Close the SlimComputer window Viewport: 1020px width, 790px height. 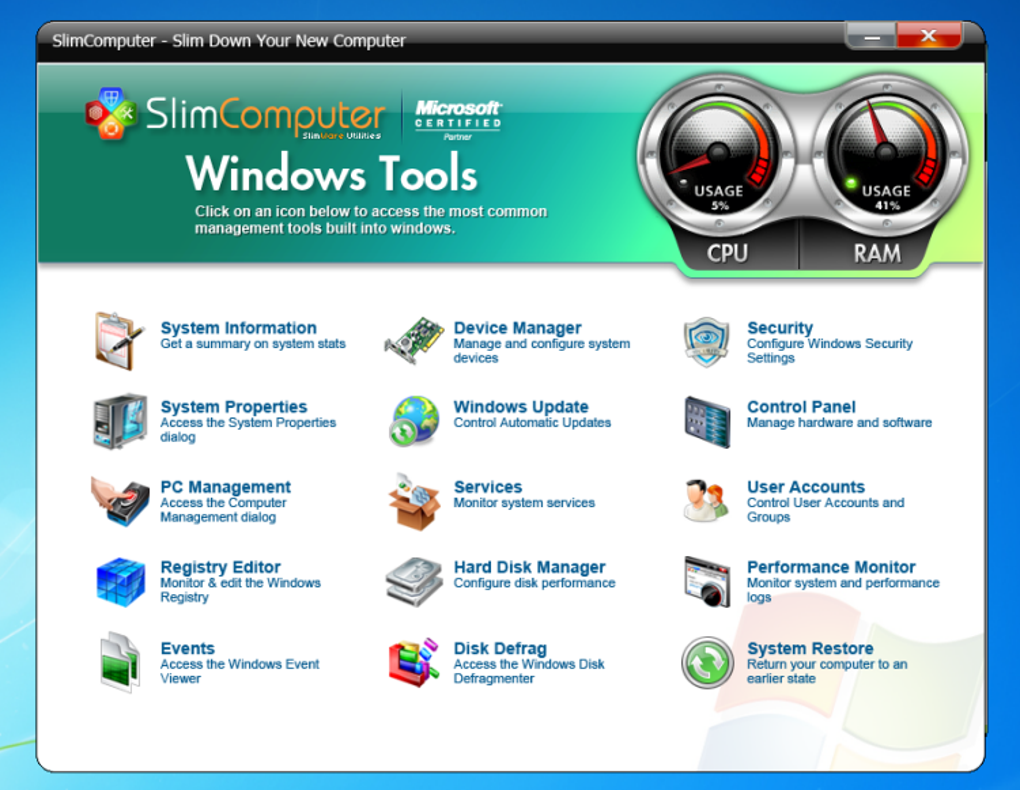929,36
